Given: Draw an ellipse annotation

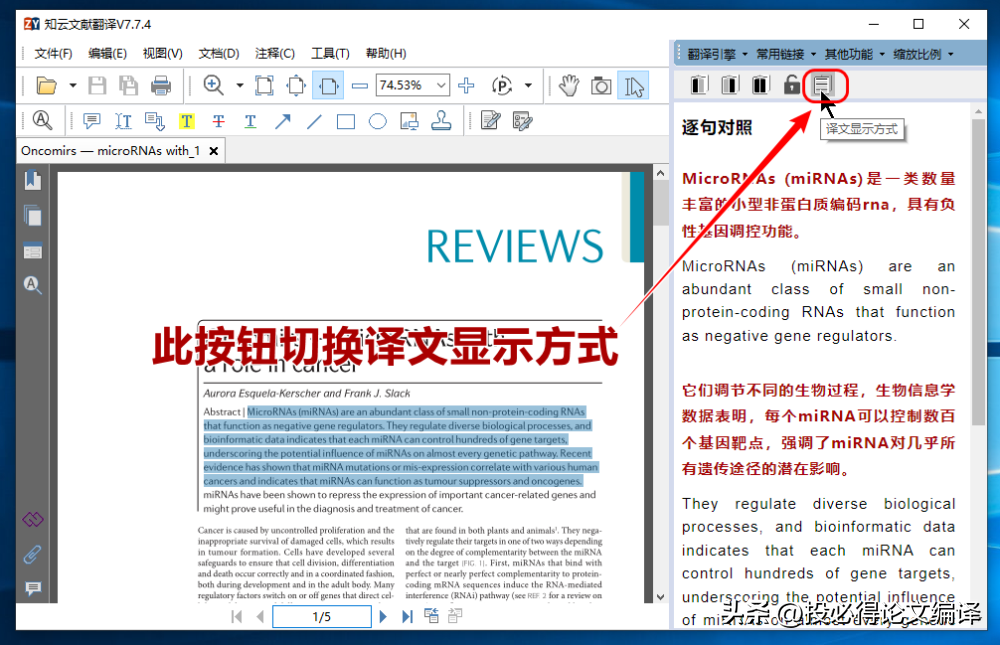Looking at the screenshot, I should pyautogui.click(x=378, y=121).
